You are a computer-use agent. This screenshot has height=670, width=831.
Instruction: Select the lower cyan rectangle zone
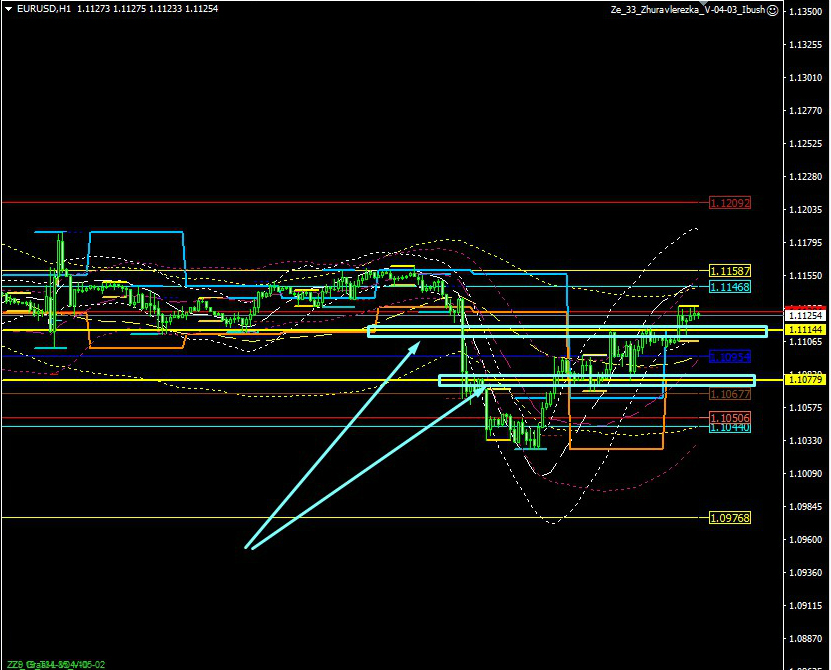(597, 381)
